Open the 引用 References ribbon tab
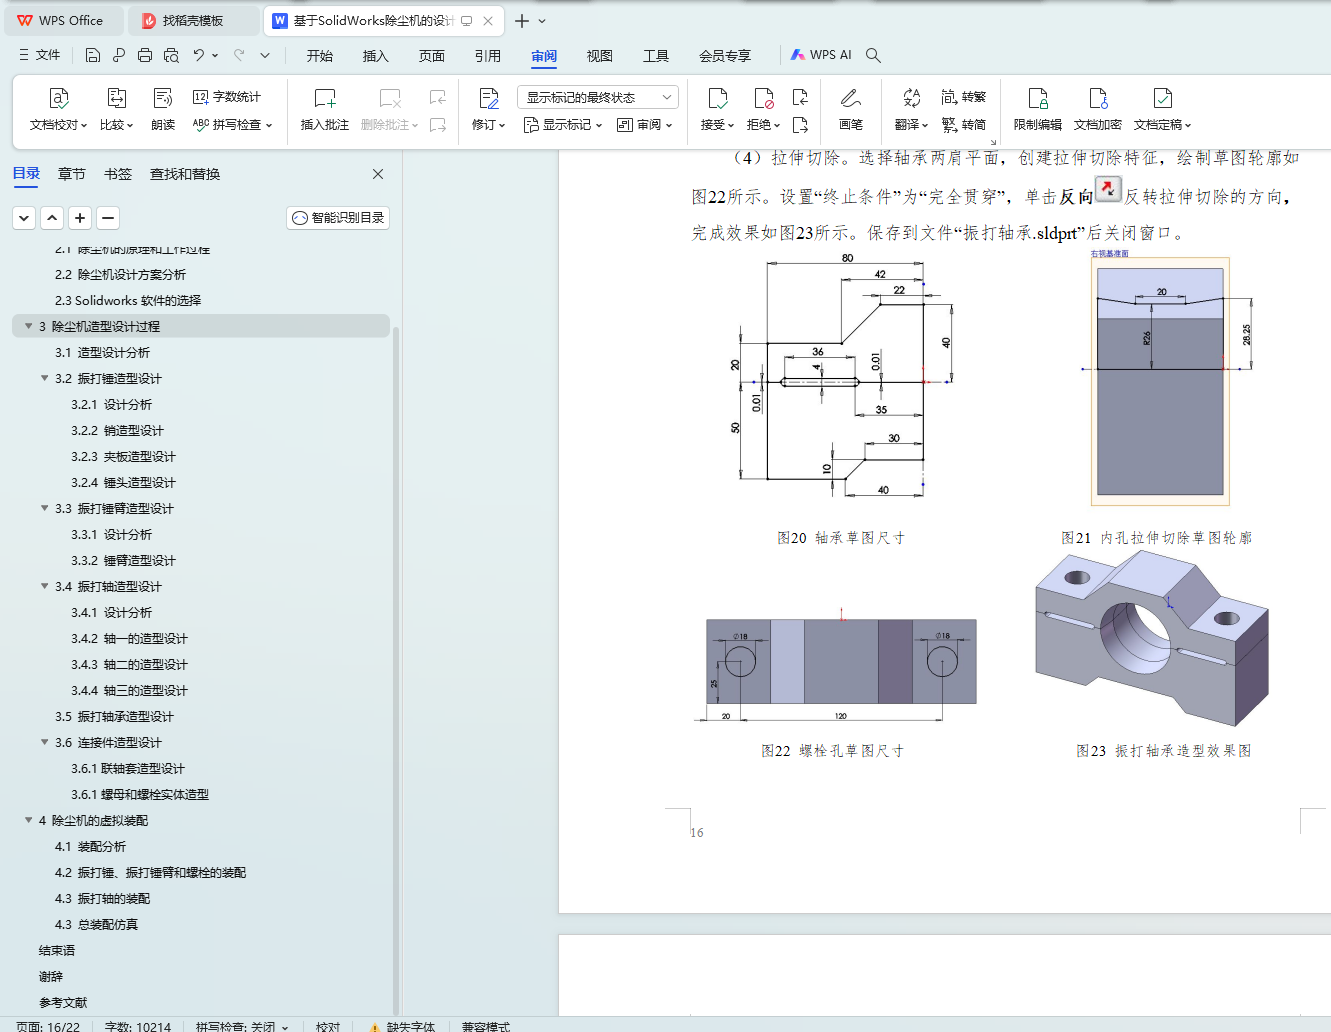 tap(488, 56)
